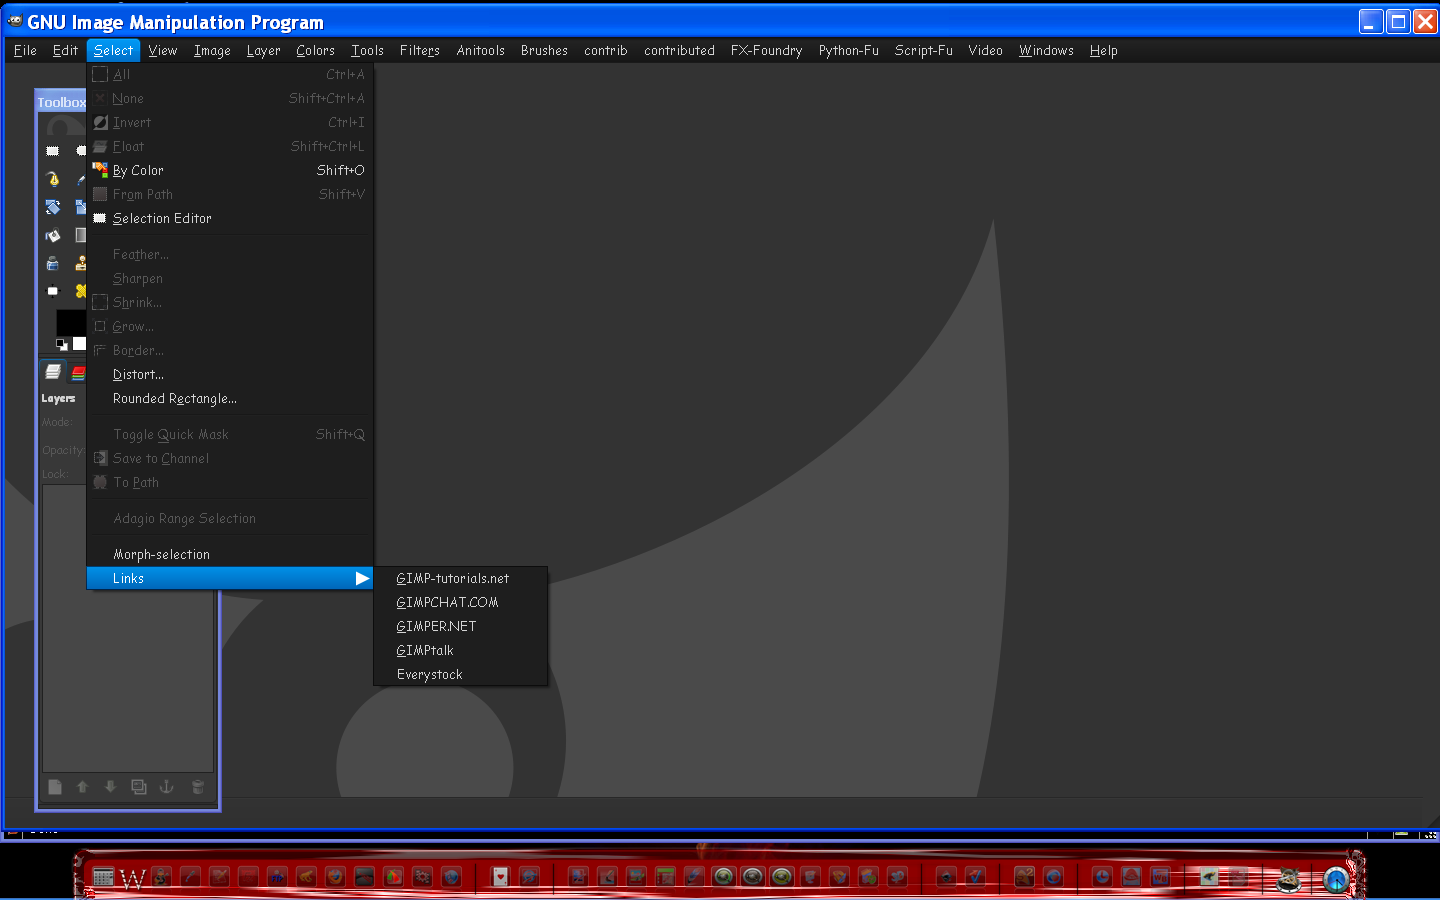Click the Toolbox window title bar
Image resolution: width=1440 pixels, height=900 pixels.
pos(61,102)
